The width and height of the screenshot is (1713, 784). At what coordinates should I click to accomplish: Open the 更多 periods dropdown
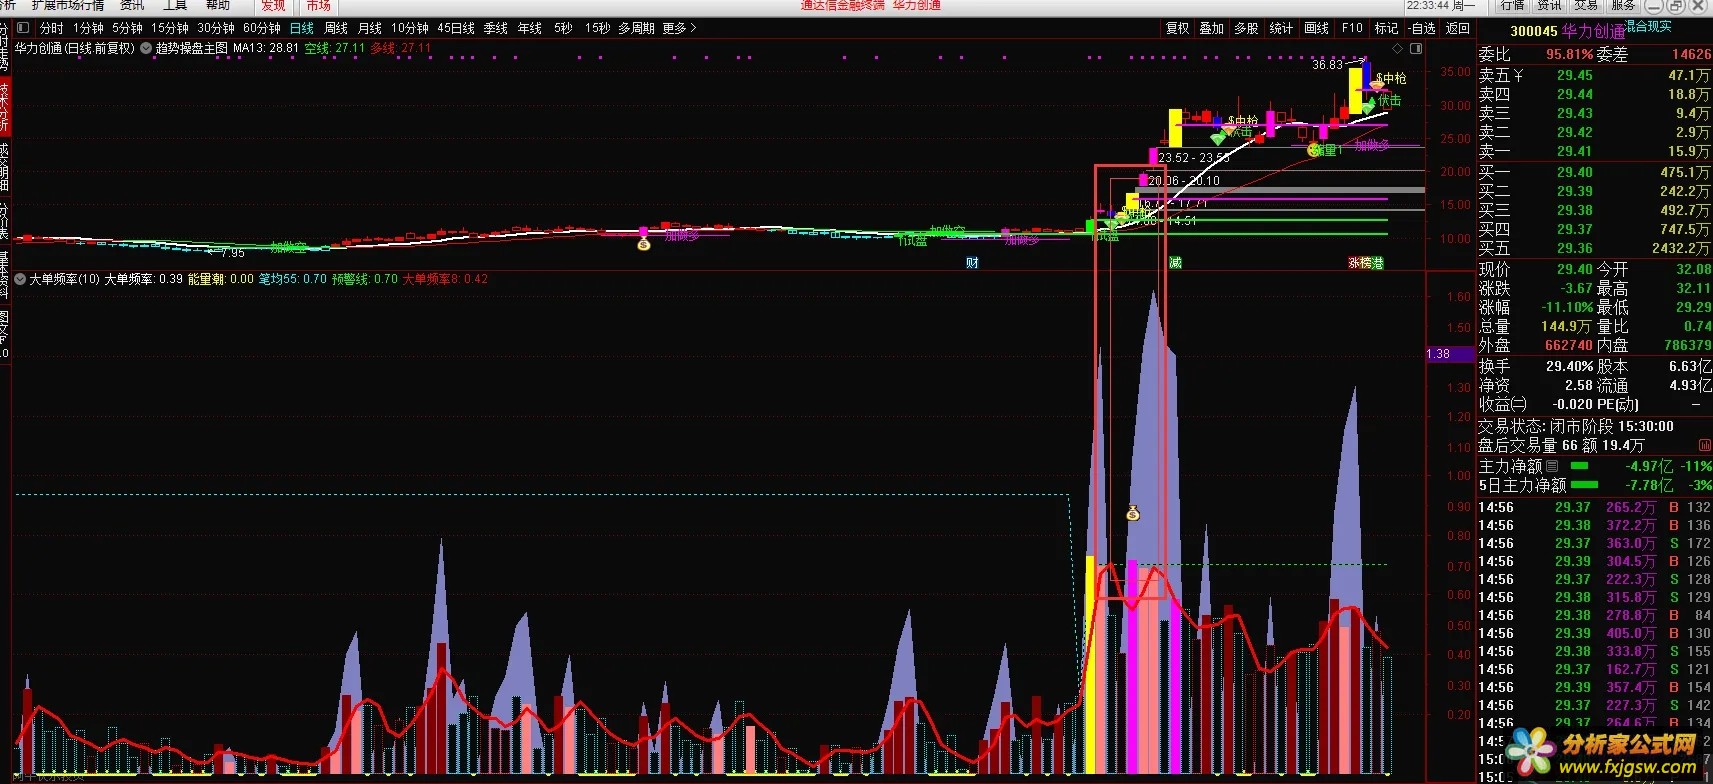[679, 28]
